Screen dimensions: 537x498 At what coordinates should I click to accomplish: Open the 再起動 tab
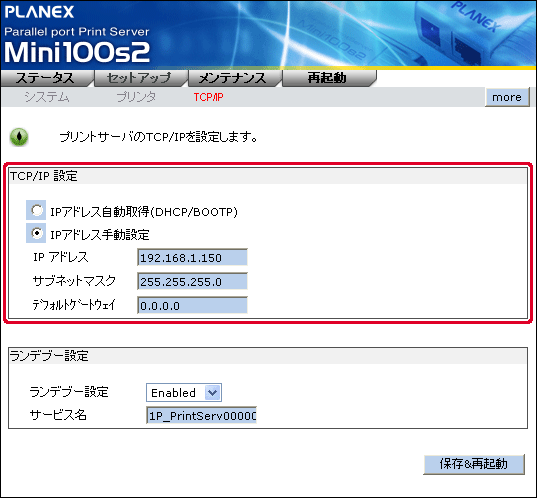click(x=328, y=78)
